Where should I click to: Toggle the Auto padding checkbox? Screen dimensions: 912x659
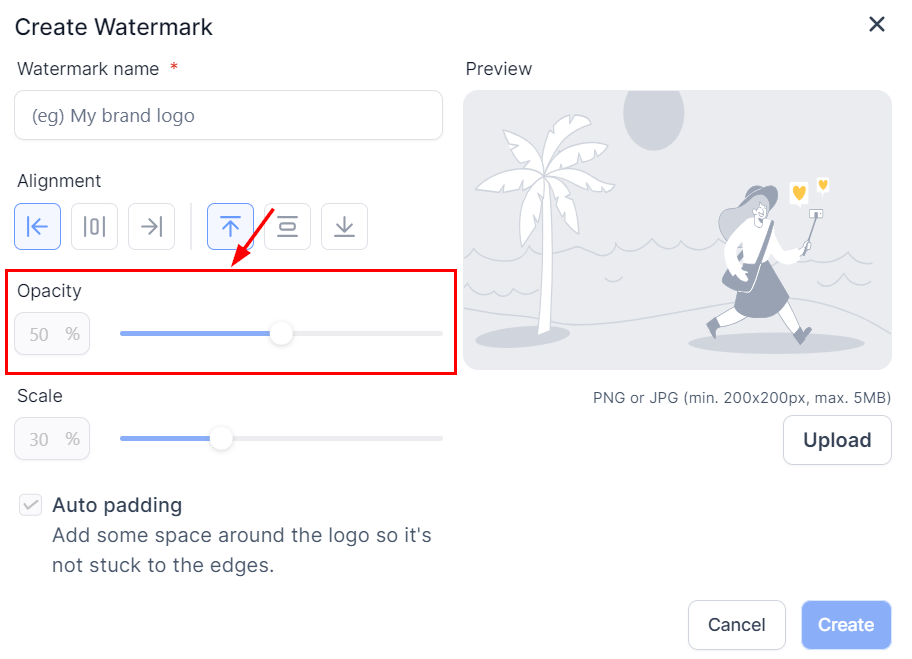tap(30, 505)
